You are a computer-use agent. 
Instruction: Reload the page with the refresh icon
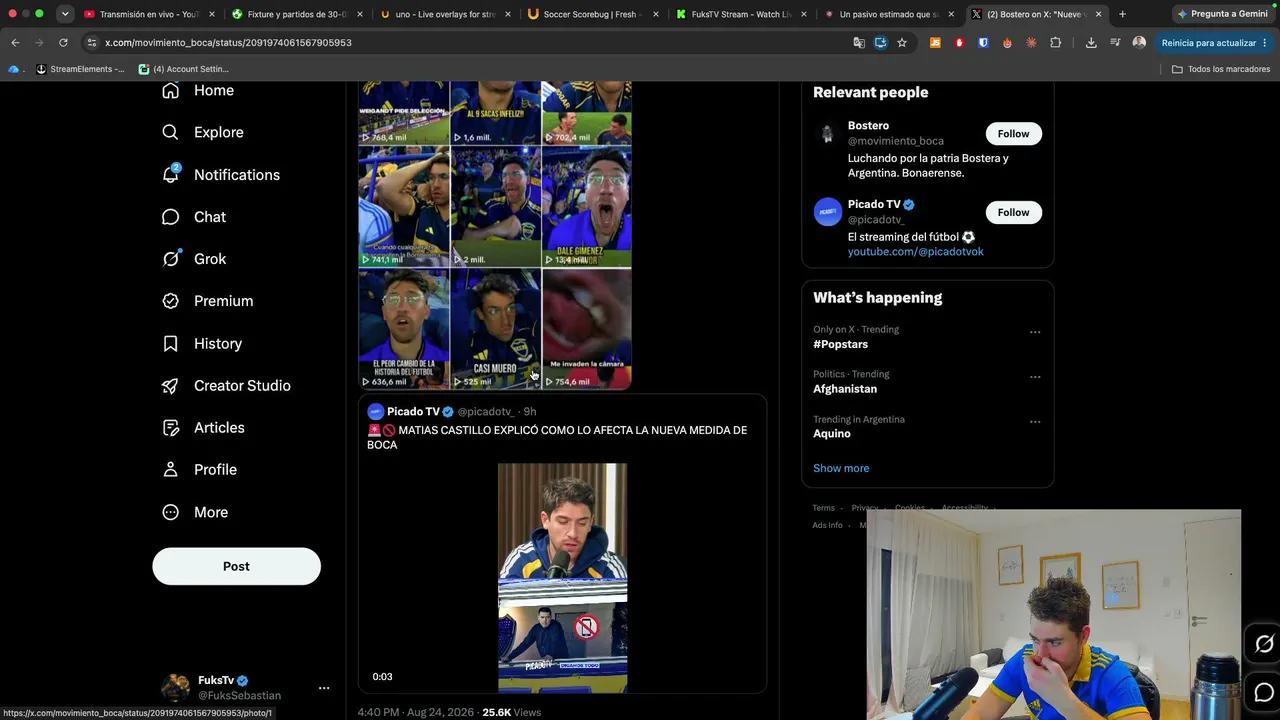(x=63, y=43)
